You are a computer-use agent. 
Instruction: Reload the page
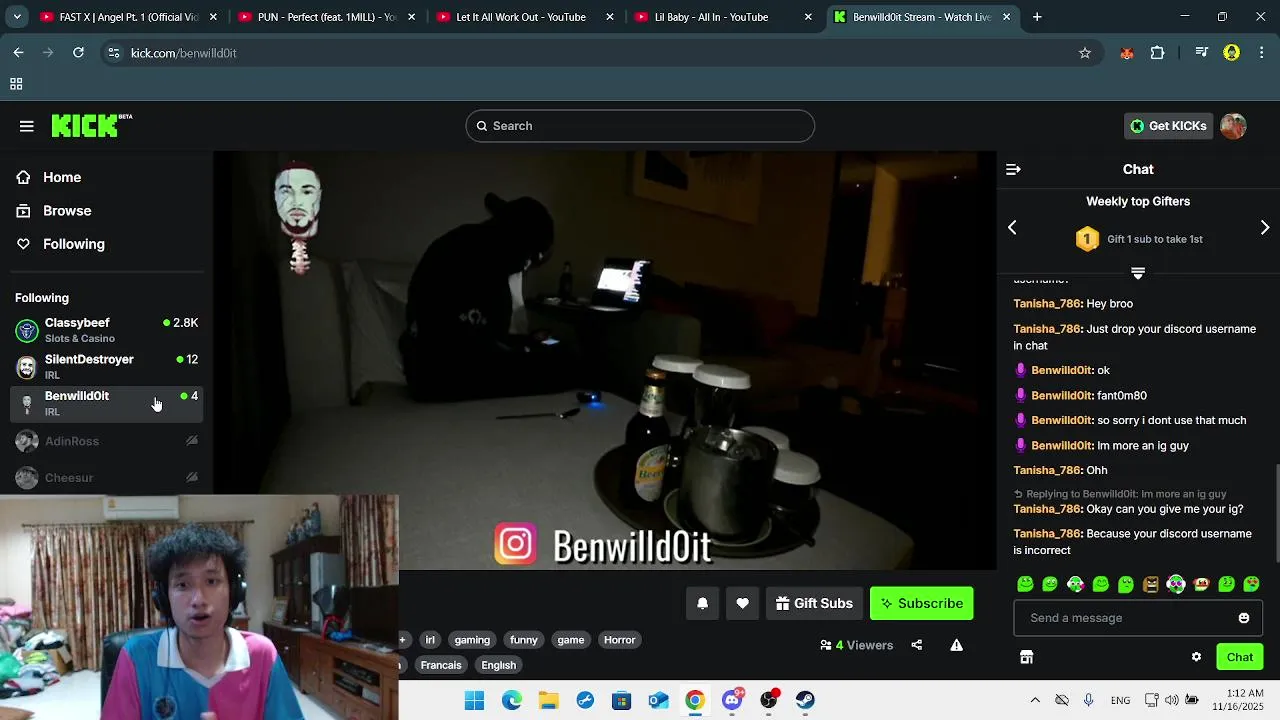(78, 53)
